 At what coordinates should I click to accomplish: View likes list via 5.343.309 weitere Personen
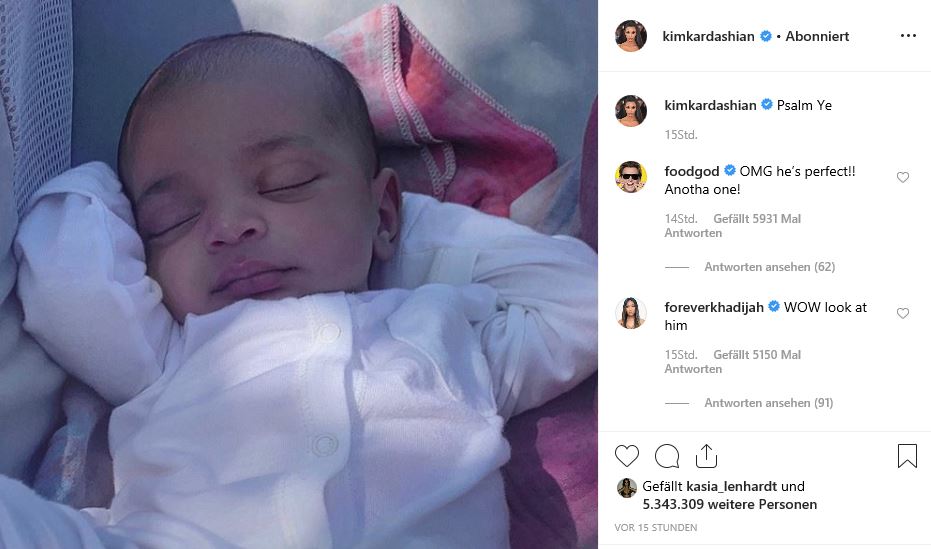coord(730,504)
